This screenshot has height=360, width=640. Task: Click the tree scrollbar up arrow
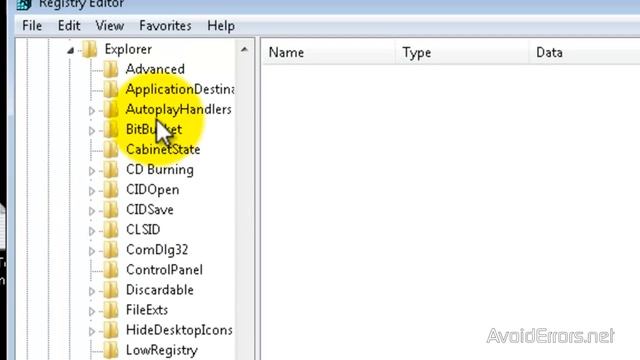point(244,50)
